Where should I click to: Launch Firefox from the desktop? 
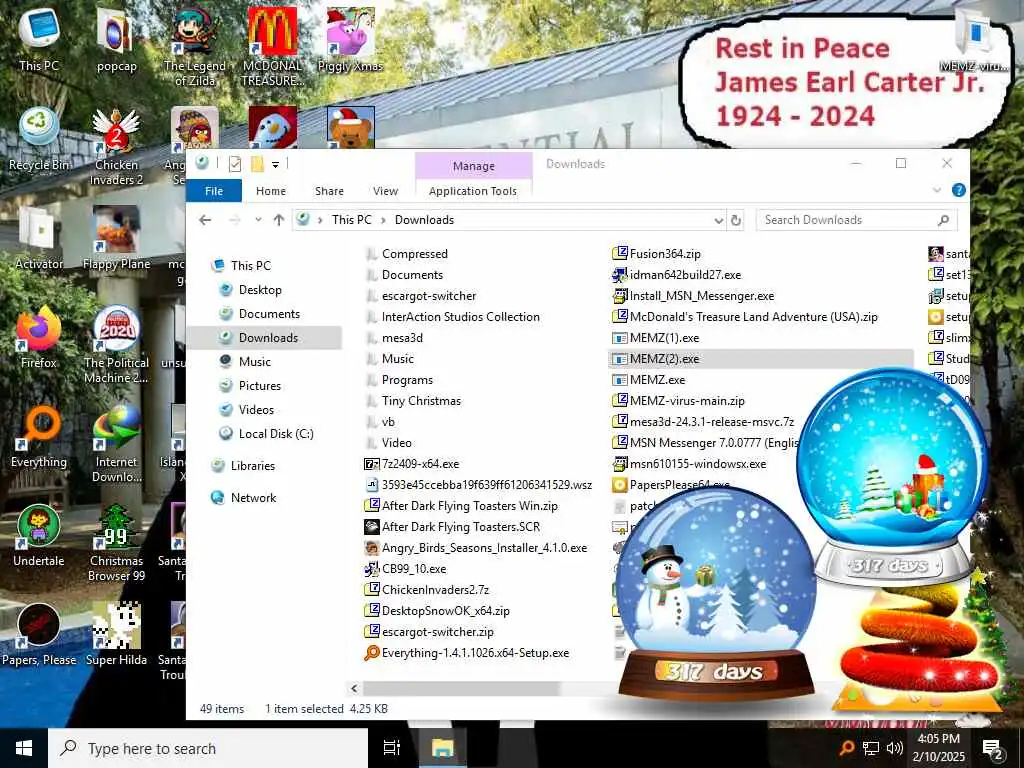[x=39, y=337]
